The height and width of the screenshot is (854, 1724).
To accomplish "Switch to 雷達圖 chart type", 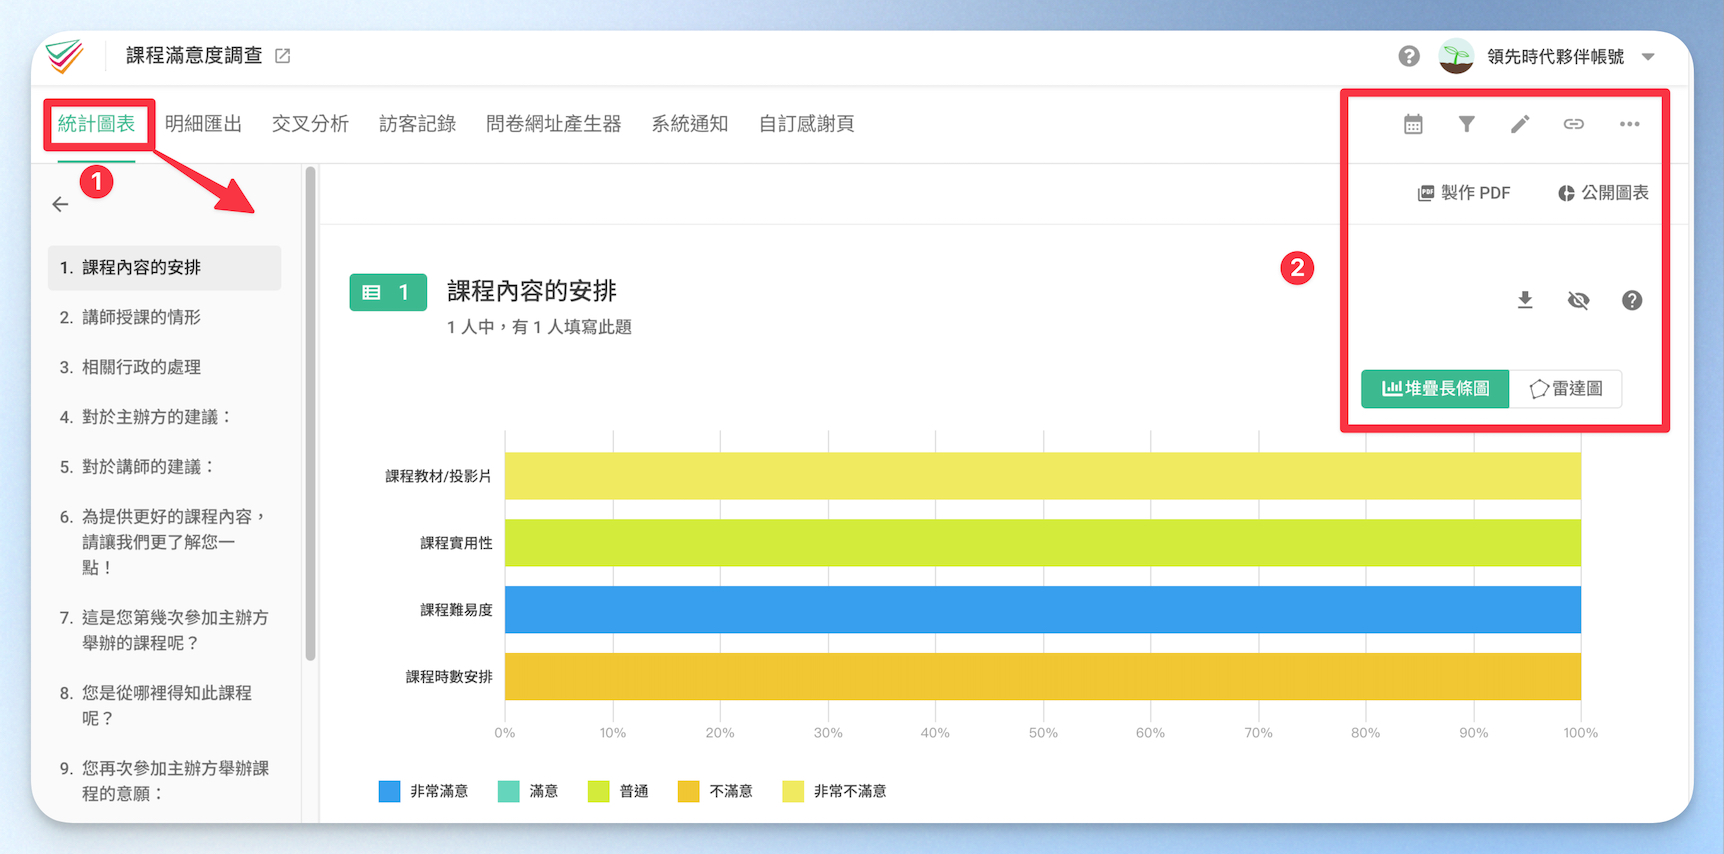I will click(x=1565, y=388).
